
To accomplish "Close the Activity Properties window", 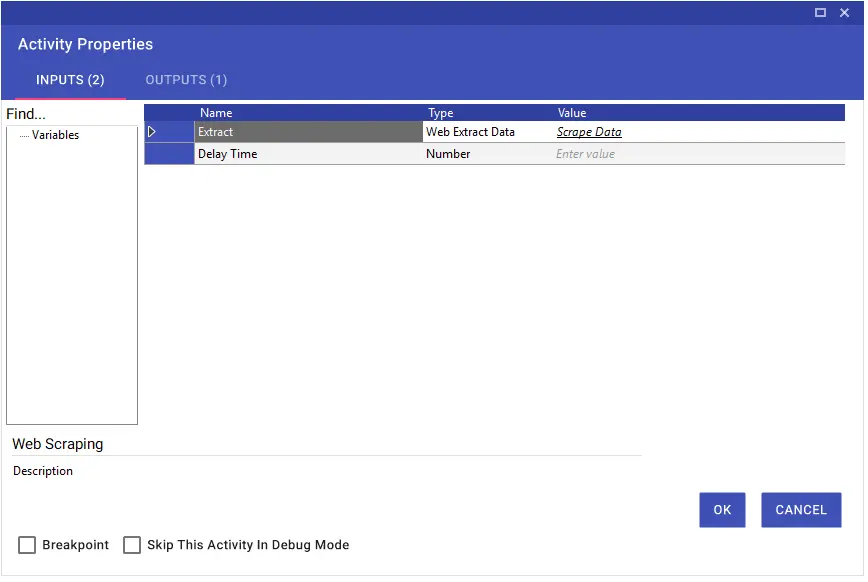I will pos(846,13).
